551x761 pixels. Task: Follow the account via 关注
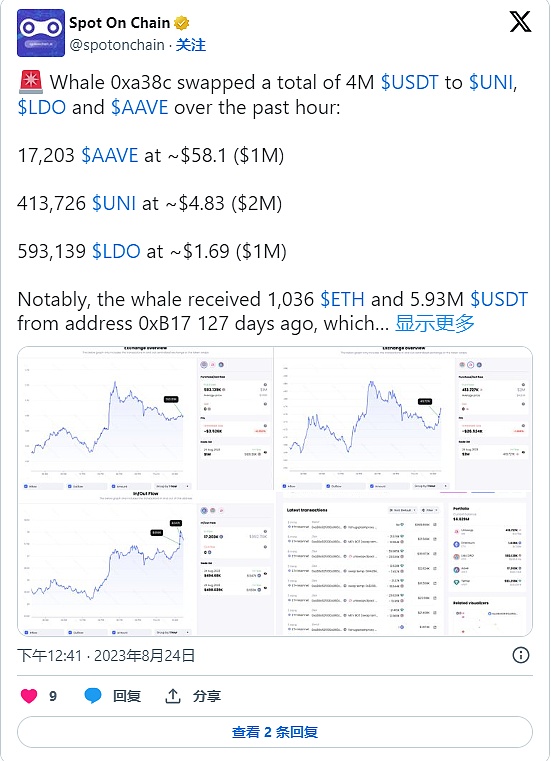tap(190, 45)
